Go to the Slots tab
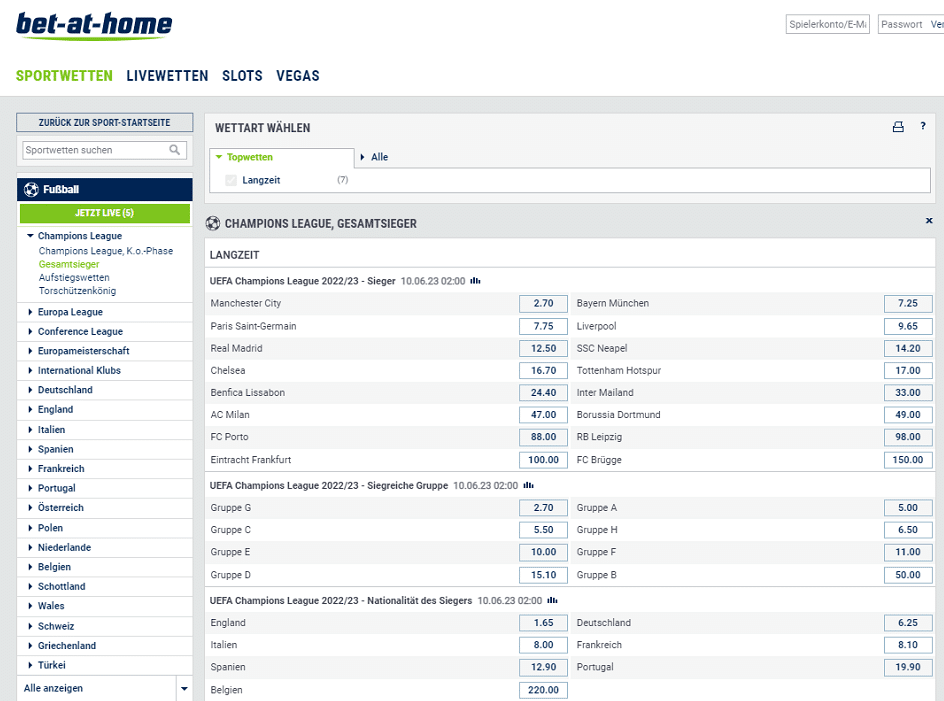Screen dimensions: 944x701 click(242, 76)
